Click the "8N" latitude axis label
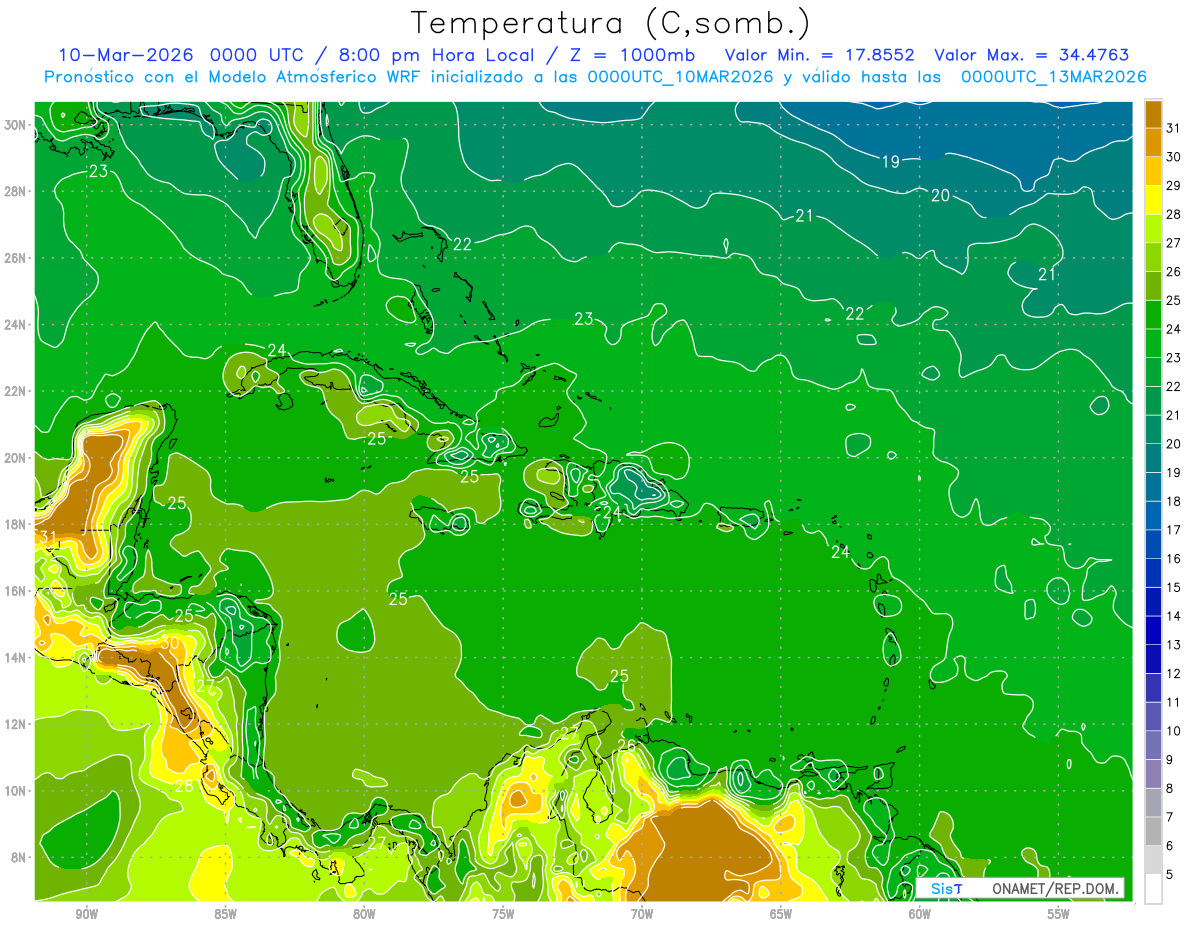Screen dimensions: 1200x927 [19, 858]
